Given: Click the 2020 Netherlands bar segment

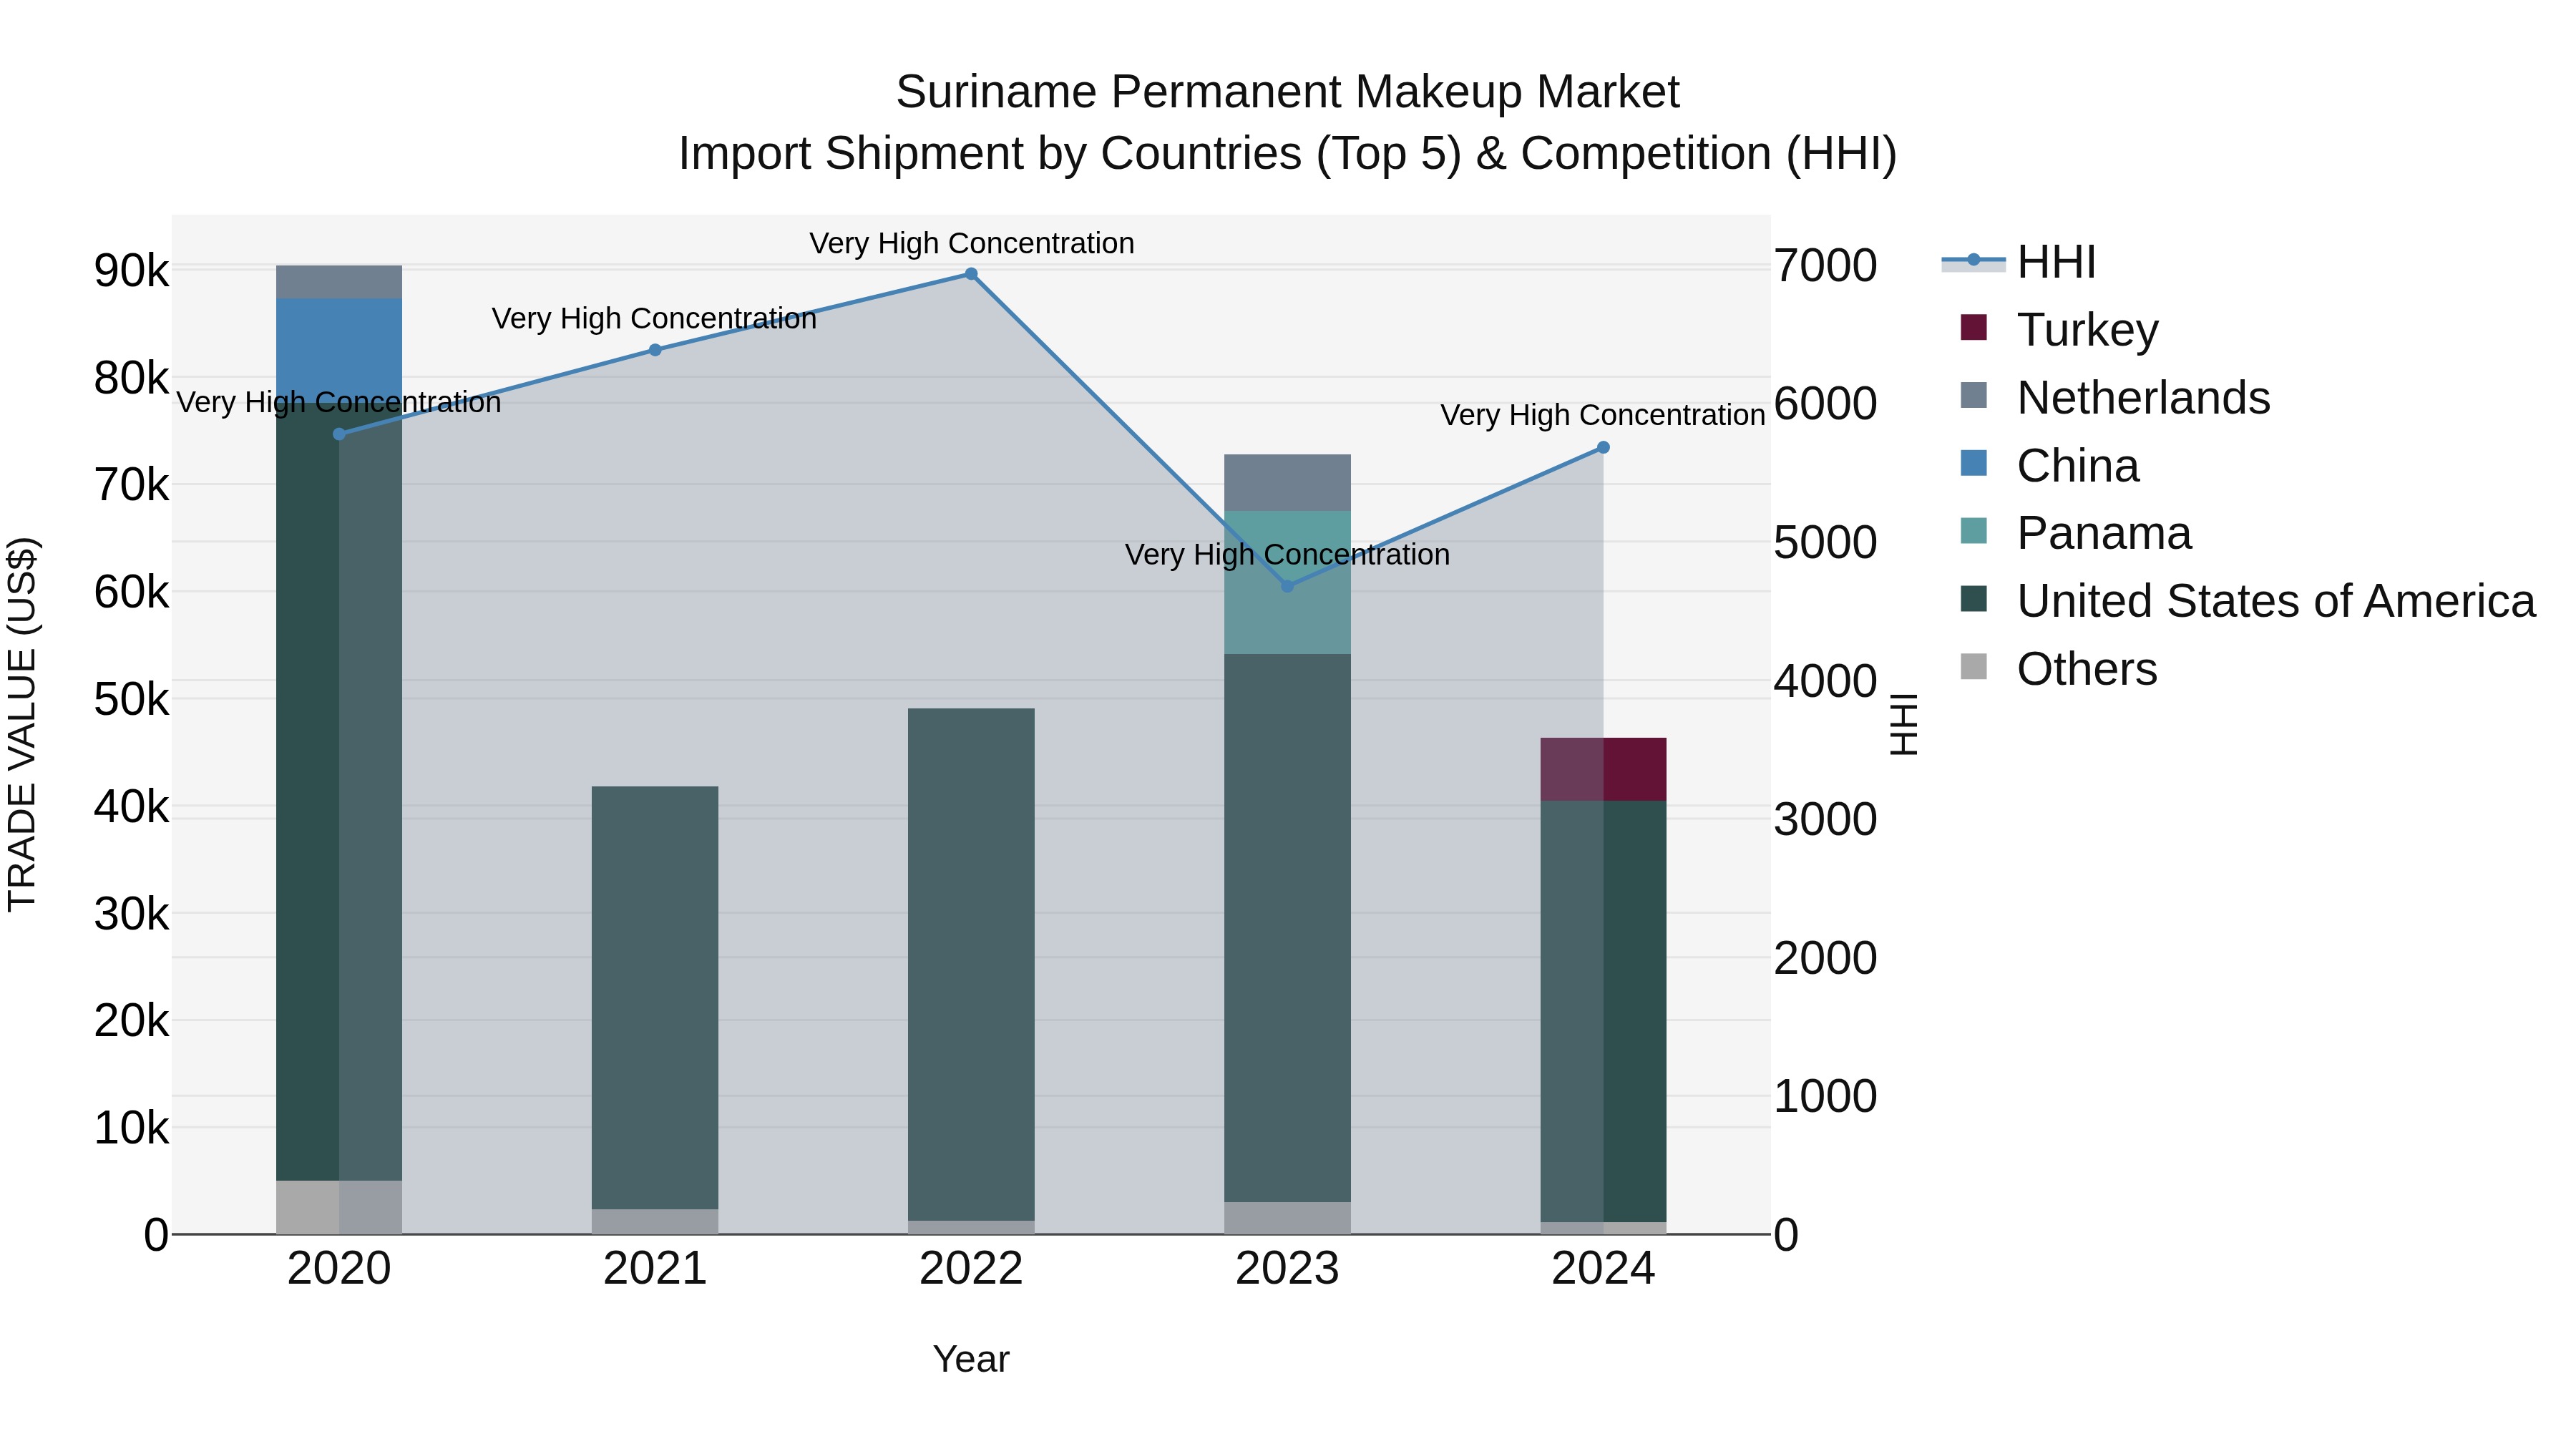Looking at the screenshot, I should [339, 282].
